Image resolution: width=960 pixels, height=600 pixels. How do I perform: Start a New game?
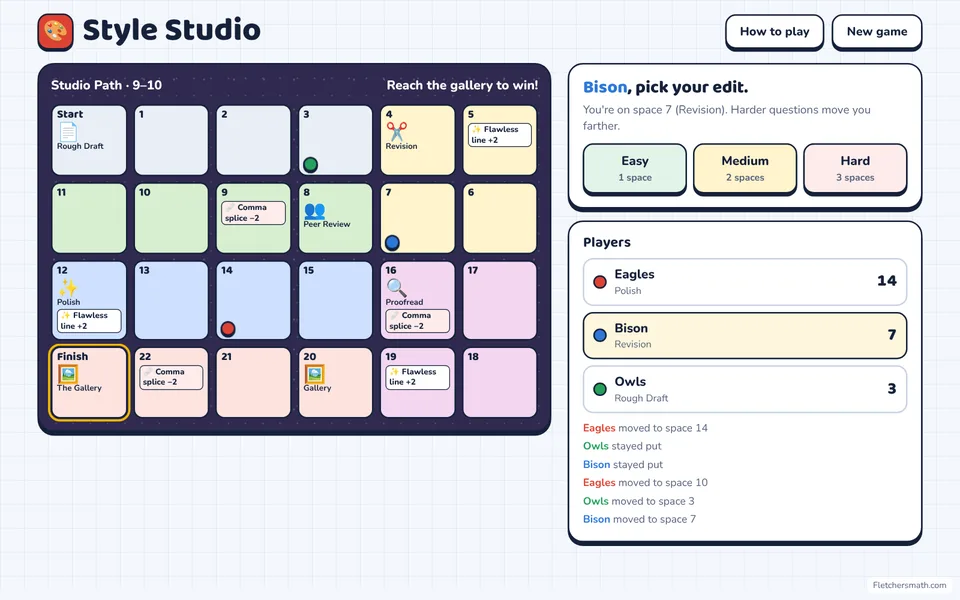point(877,32)
